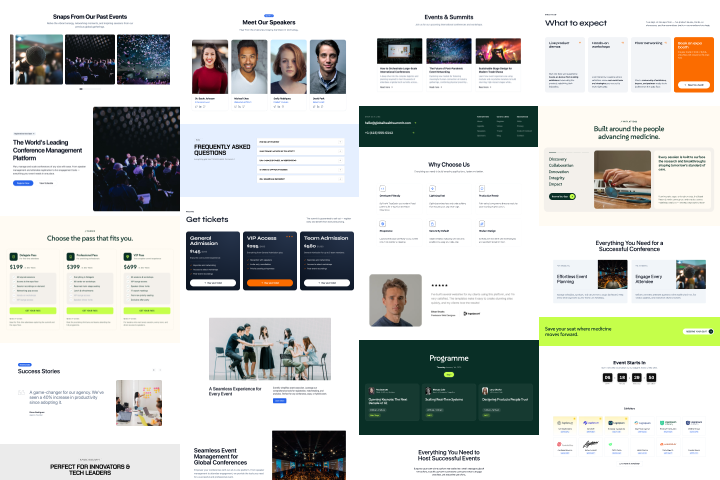Select the Discovery tab item
Image resolution: width=720 pixels, height=480 pixels.
[557, 159]
